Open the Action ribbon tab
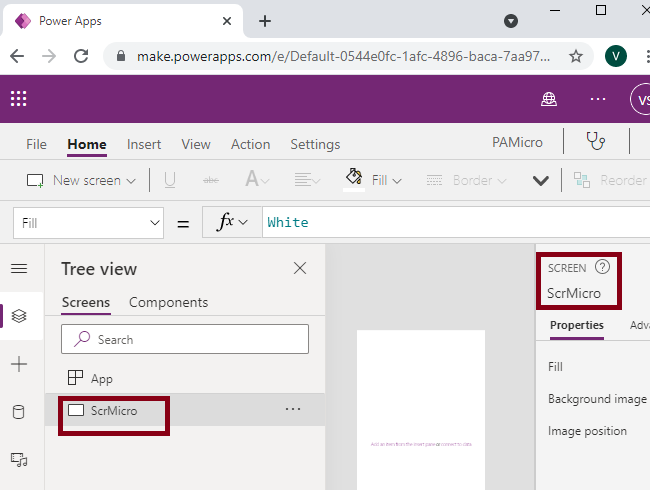 tap(250, 144)
